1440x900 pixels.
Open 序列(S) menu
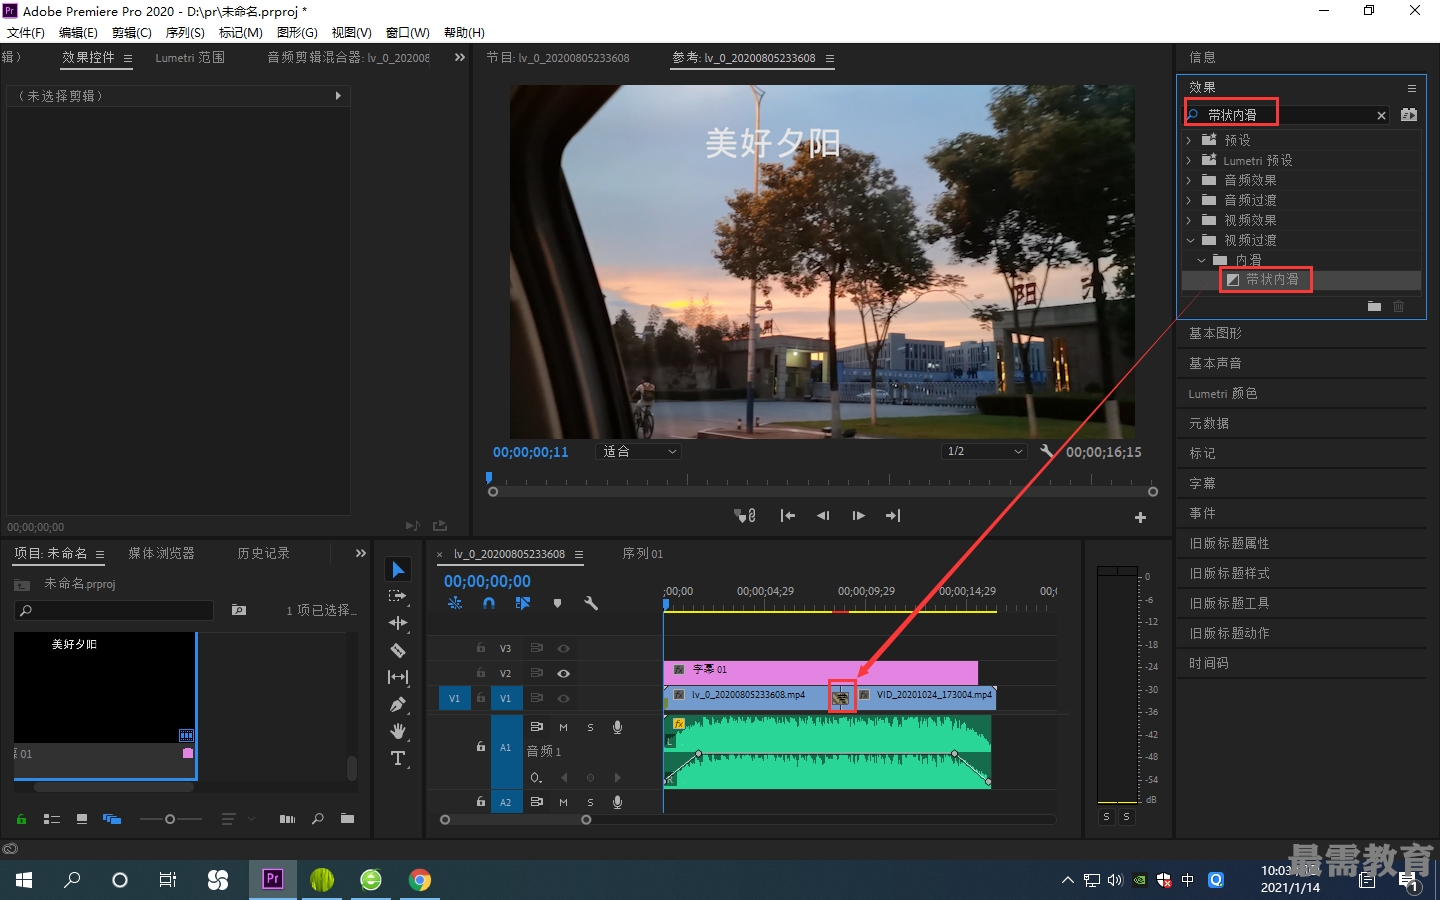point(185,33)
